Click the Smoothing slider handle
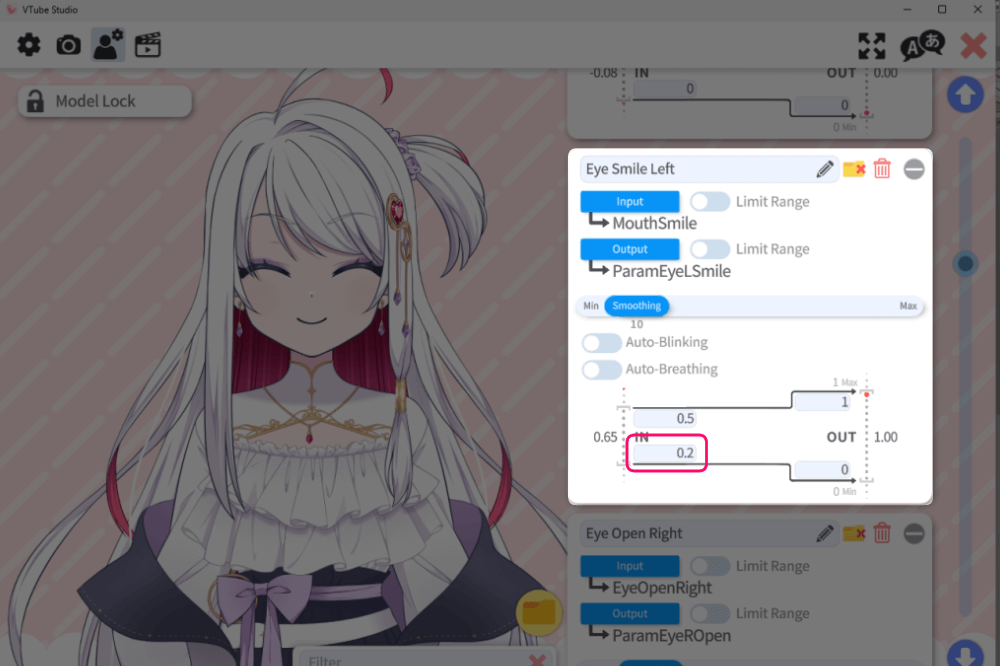Image resolution: width=1000 pixels, height=666 pixels. (x=636, y=306)
